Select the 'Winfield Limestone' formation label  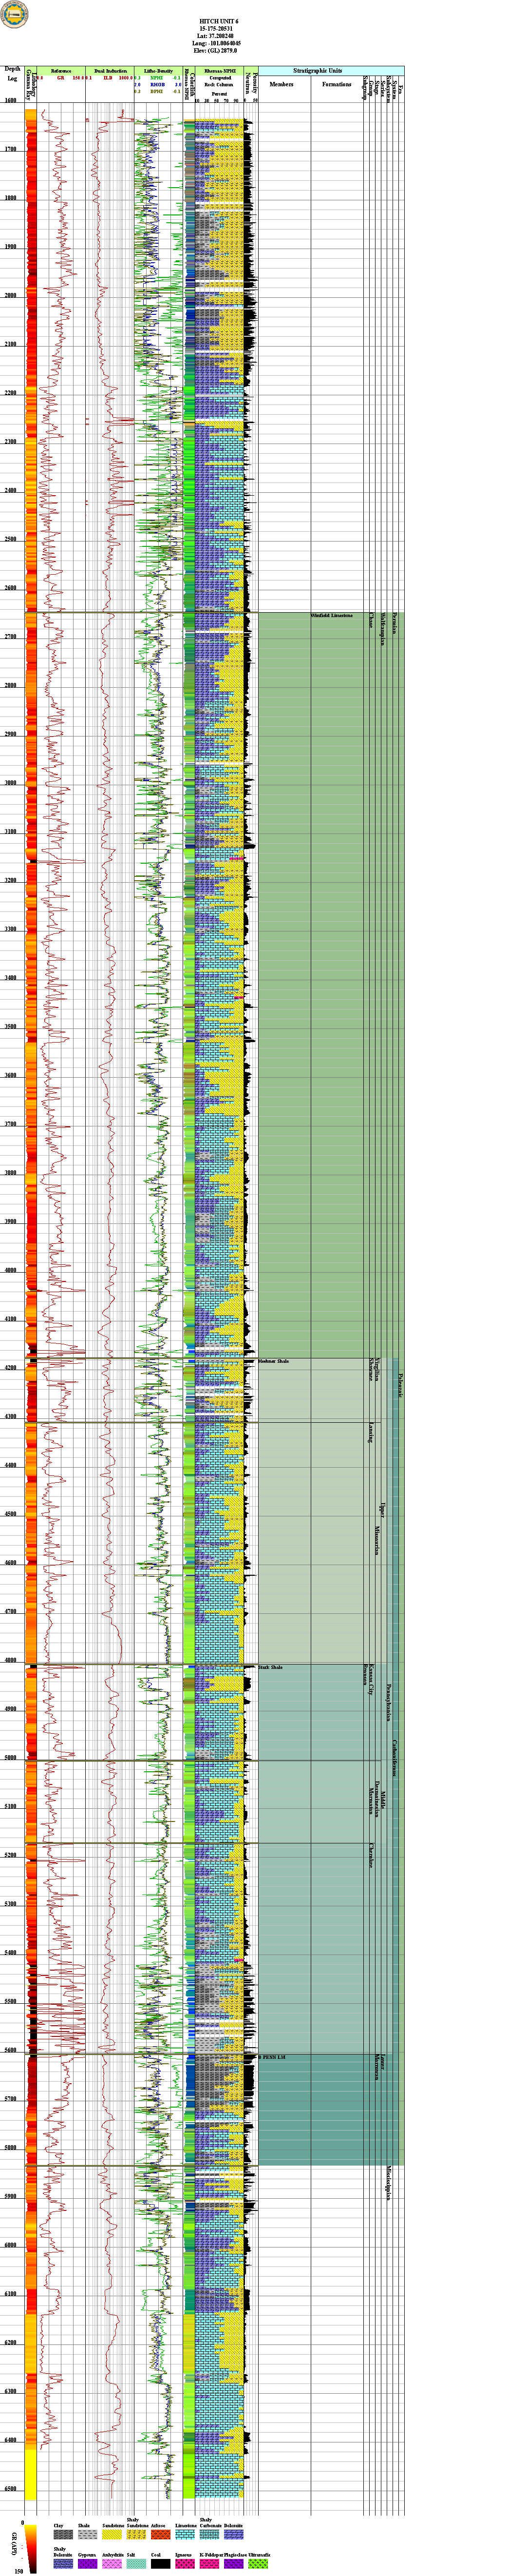tap(331, 616)
